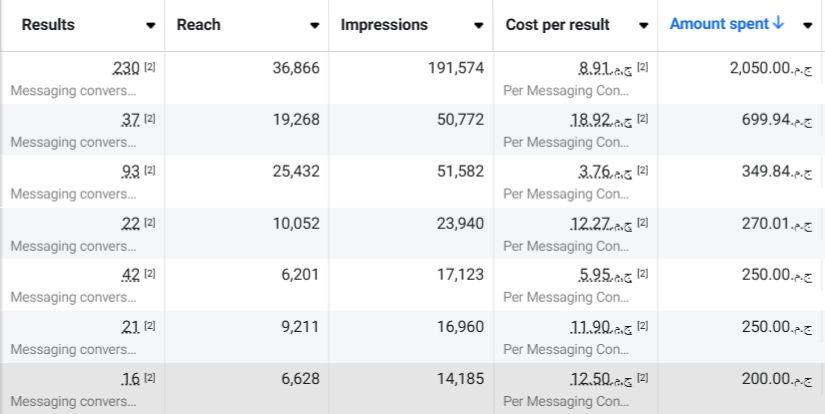Sort by the Amount spent header
The image size is (825, 414).
pyautogui.click(x=719, y=24)
